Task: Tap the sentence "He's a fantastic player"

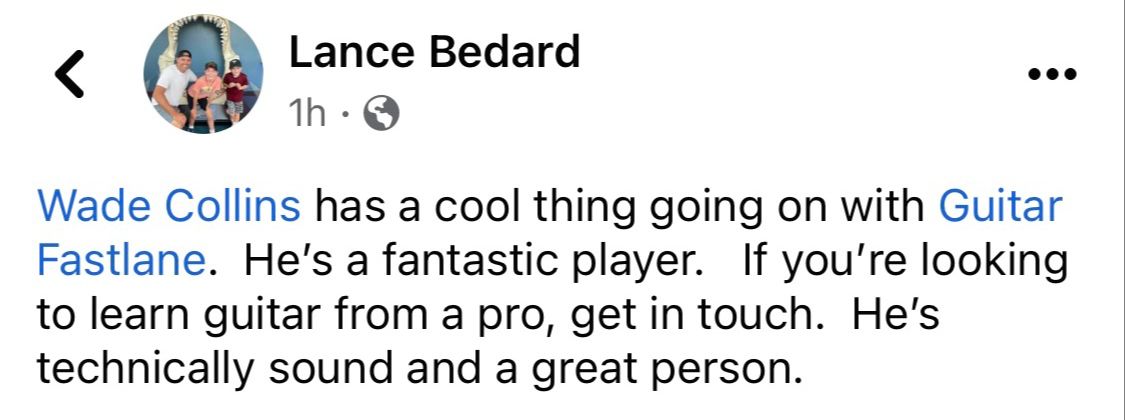Action: click(467, 261)
